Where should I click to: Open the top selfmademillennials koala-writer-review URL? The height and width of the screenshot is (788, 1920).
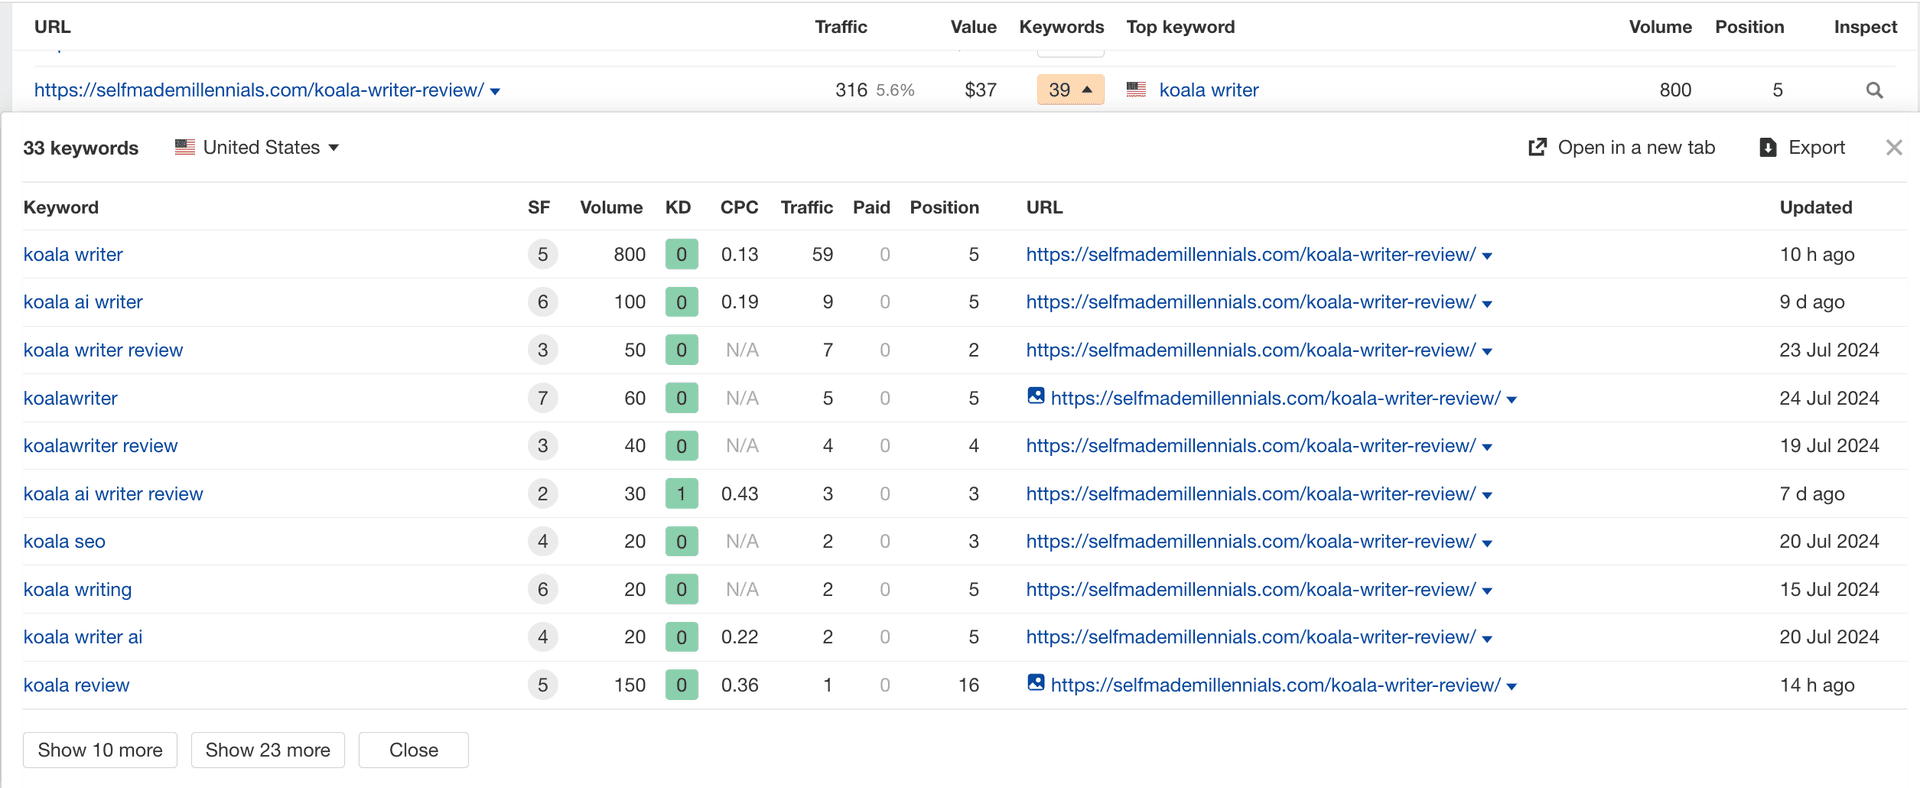point(259,90)
